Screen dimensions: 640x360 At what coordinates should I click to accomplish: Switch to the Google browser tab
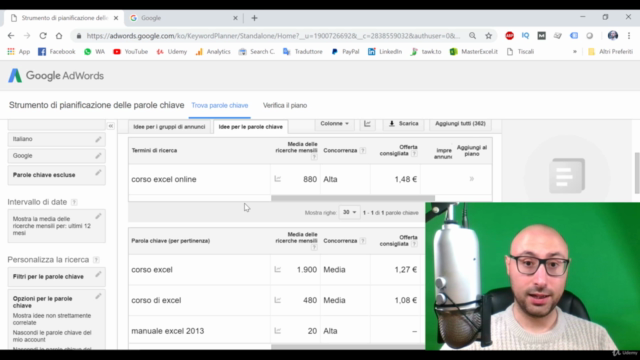click(x=184, y=18)
